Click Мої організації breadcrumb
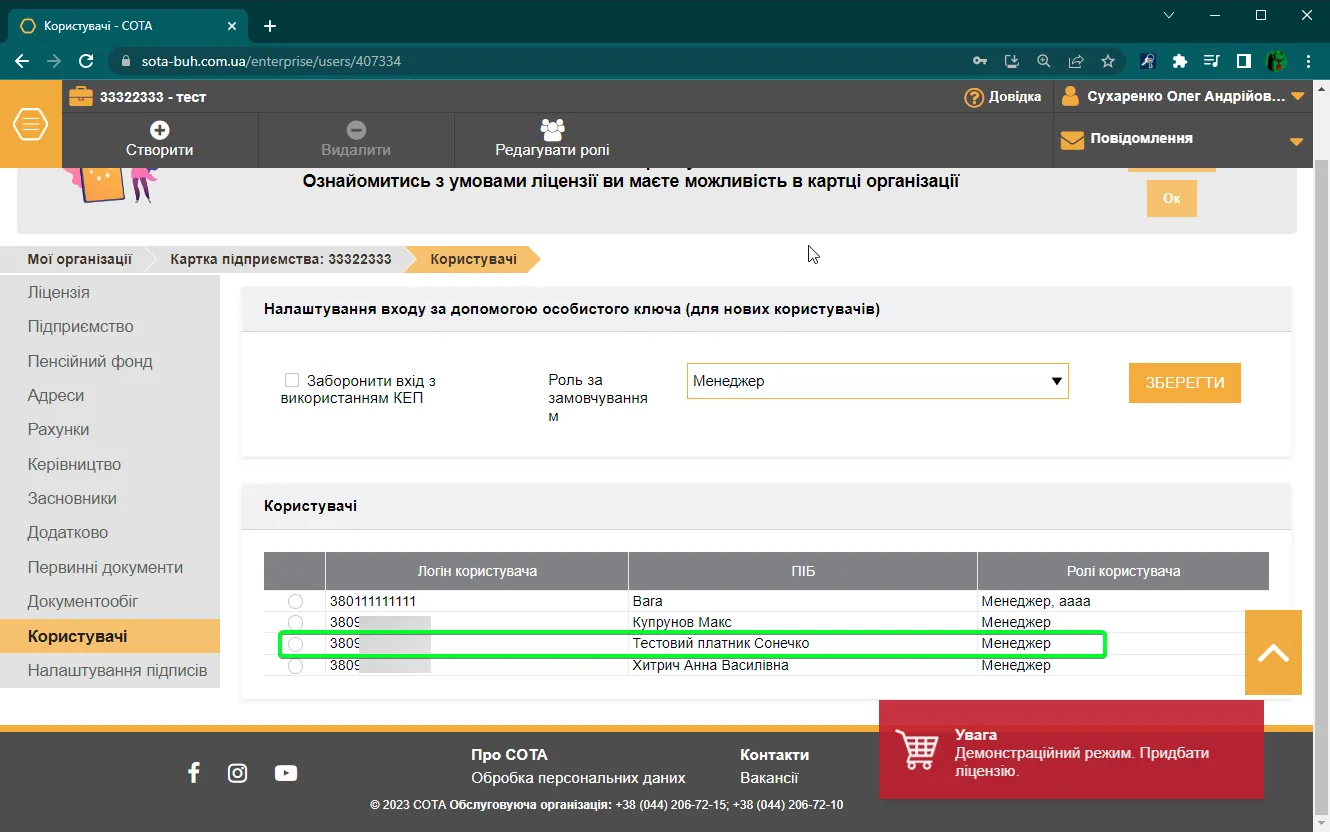This screenshot has height=832, width=1330. pyautogui.click(x=79, y=259)
